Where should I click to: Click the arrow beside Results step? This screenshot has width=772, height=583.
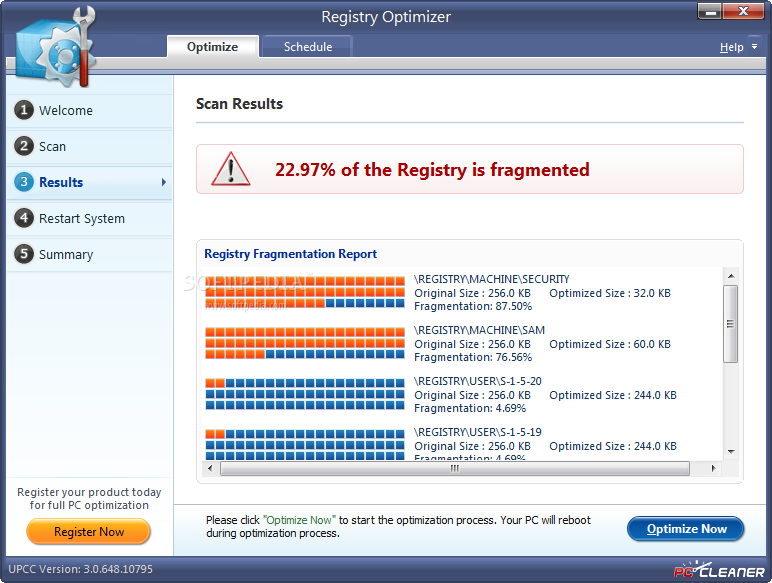[163, 182]
